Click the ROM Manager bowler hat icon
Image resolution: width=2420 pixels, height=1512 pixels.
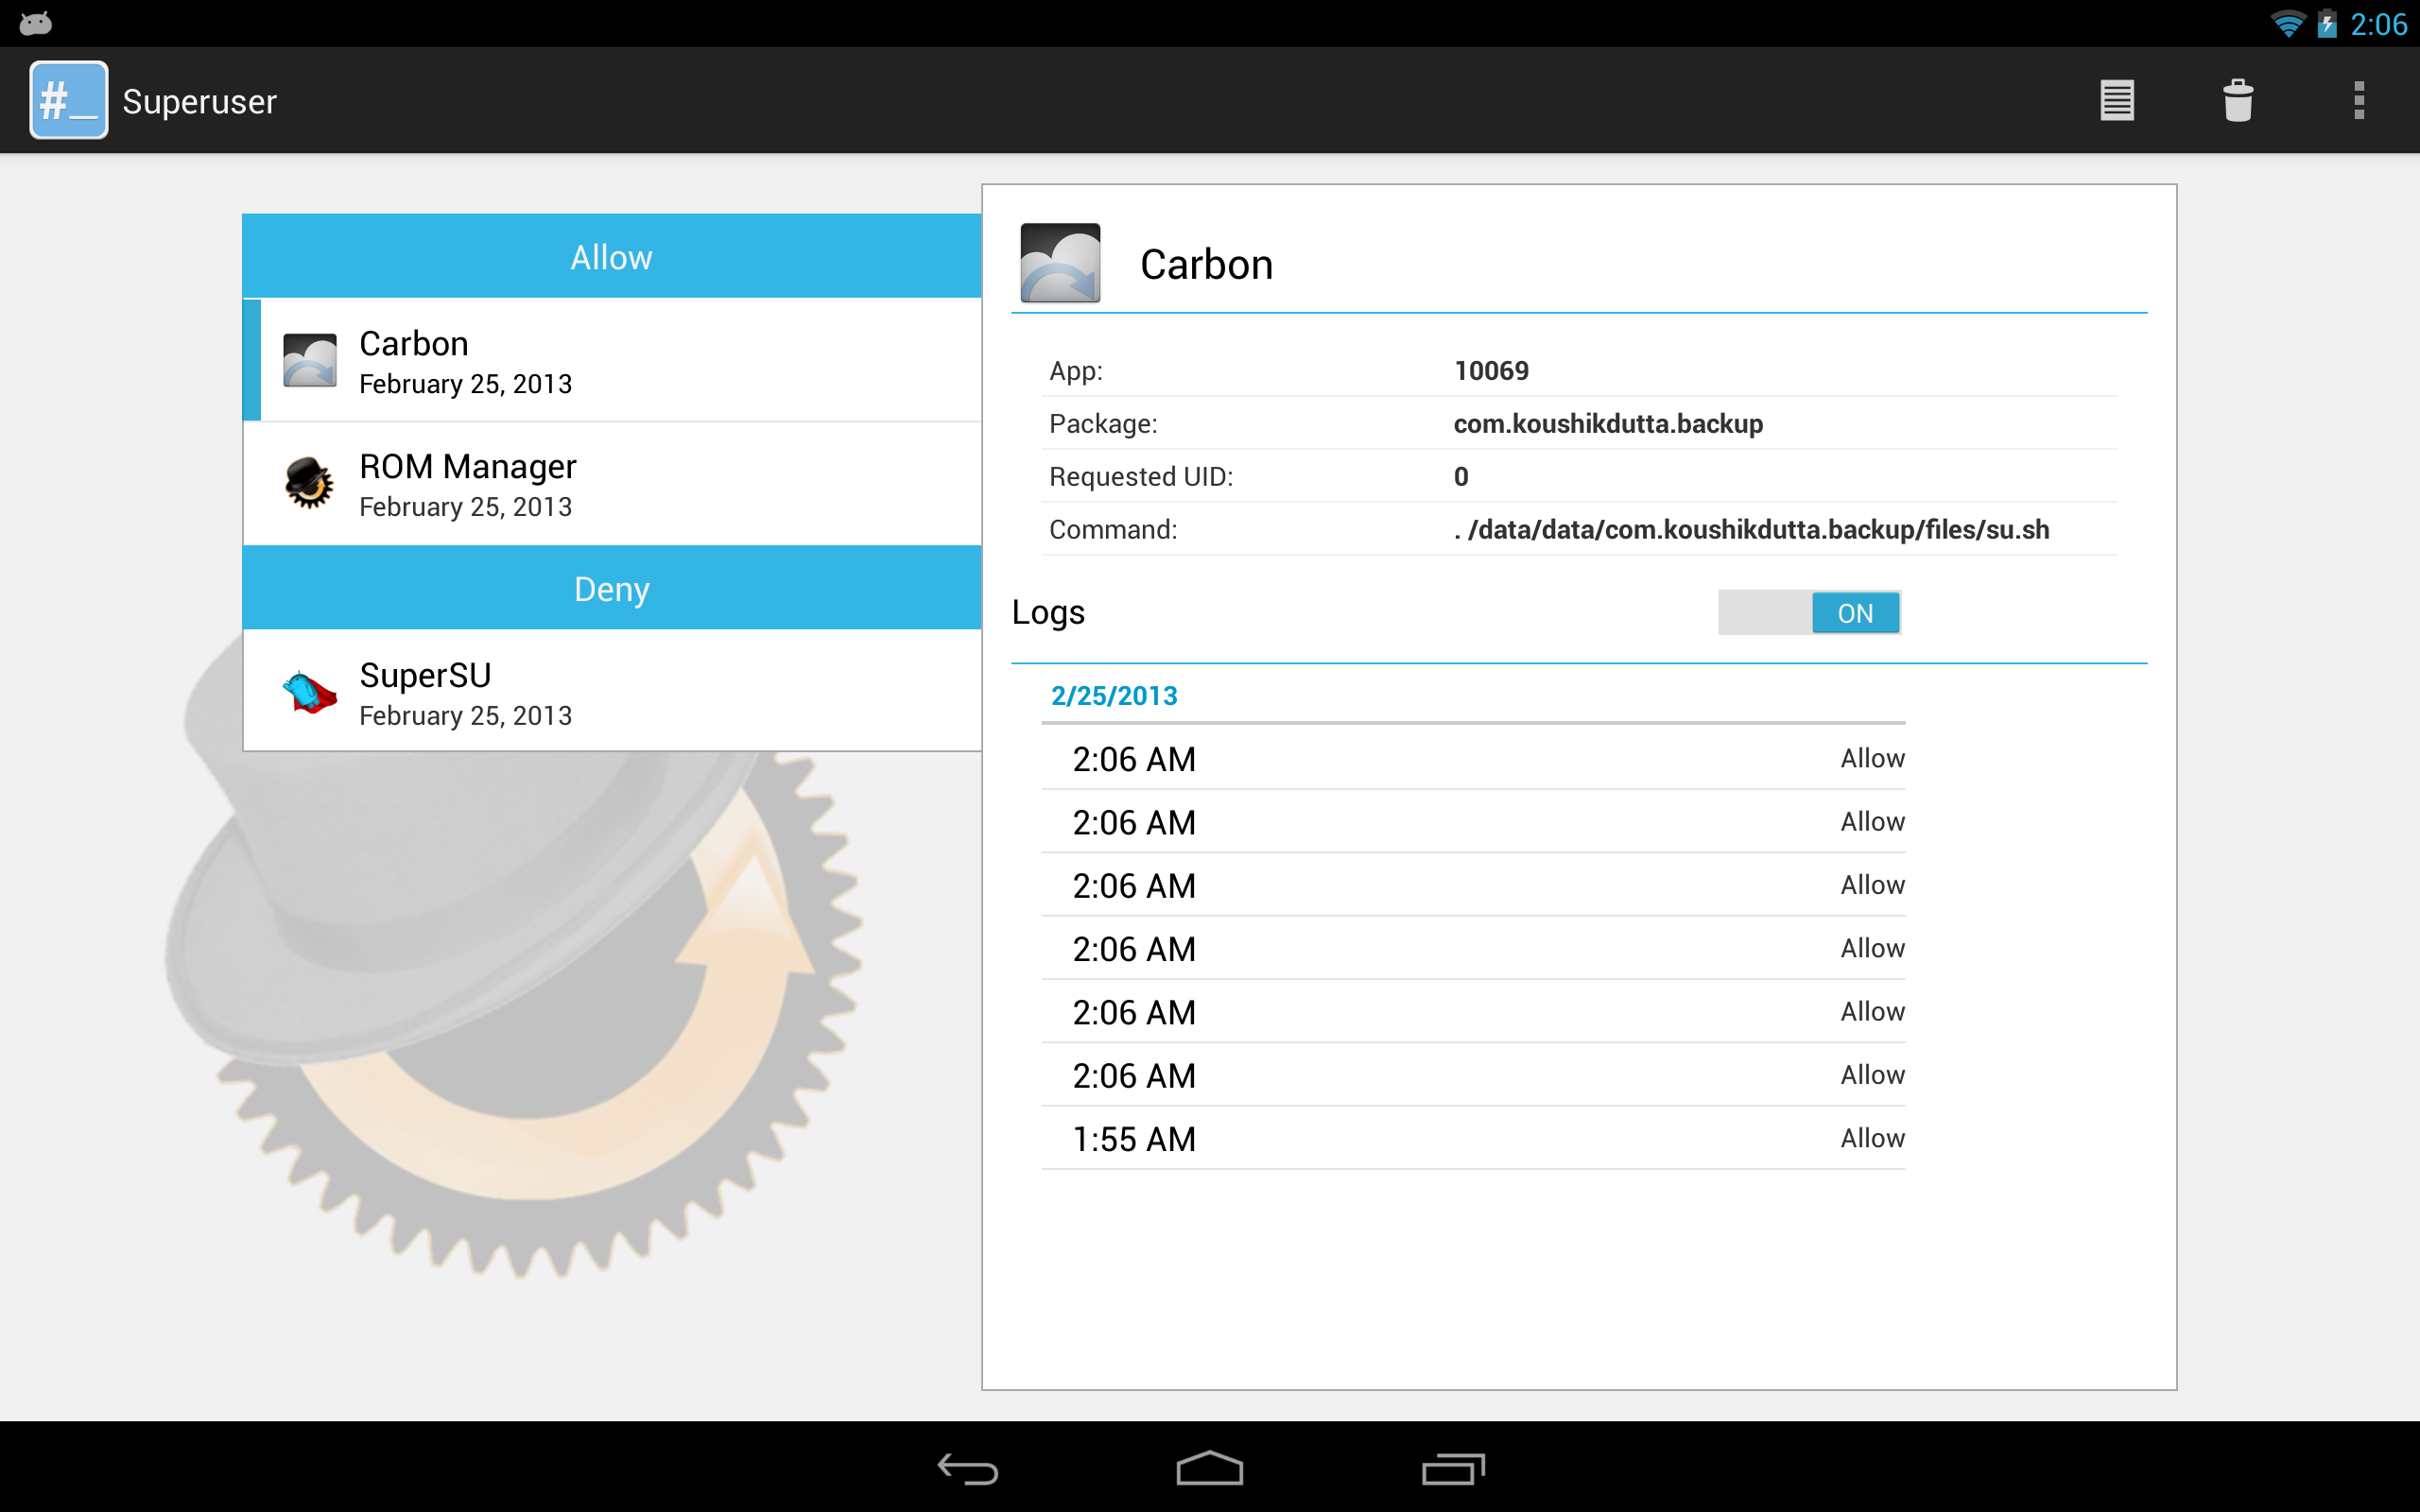pos(311,484)
